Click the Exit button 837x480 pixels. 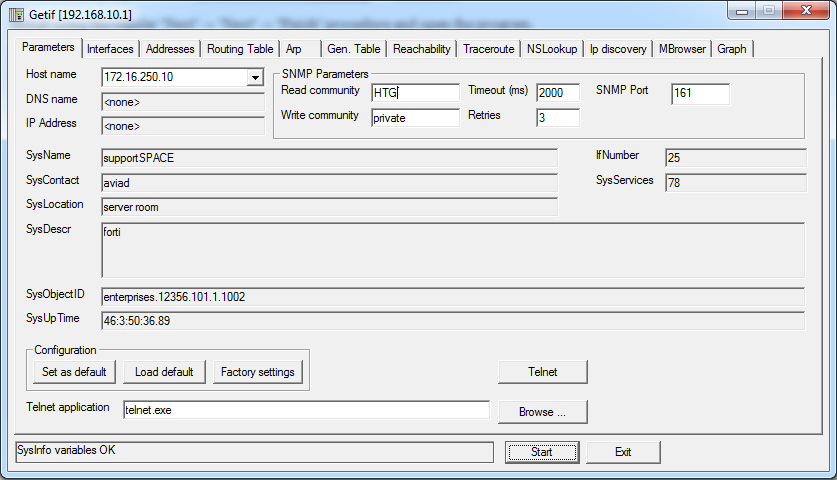[623, 452]
